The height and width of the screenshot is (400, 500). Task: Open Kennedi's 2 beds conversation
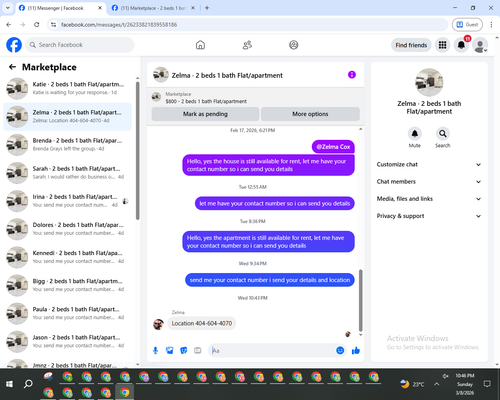pos(67,257)
